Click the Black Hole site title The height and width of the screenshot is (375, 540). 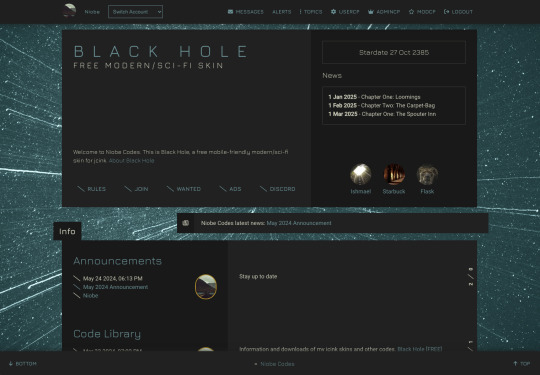click(160, 52)
